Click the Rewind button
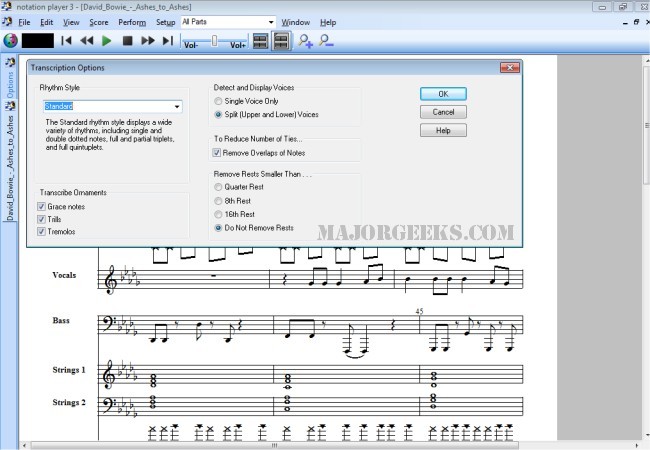Image resolution: width=650 pixels, height=450 pixels. 86,41
